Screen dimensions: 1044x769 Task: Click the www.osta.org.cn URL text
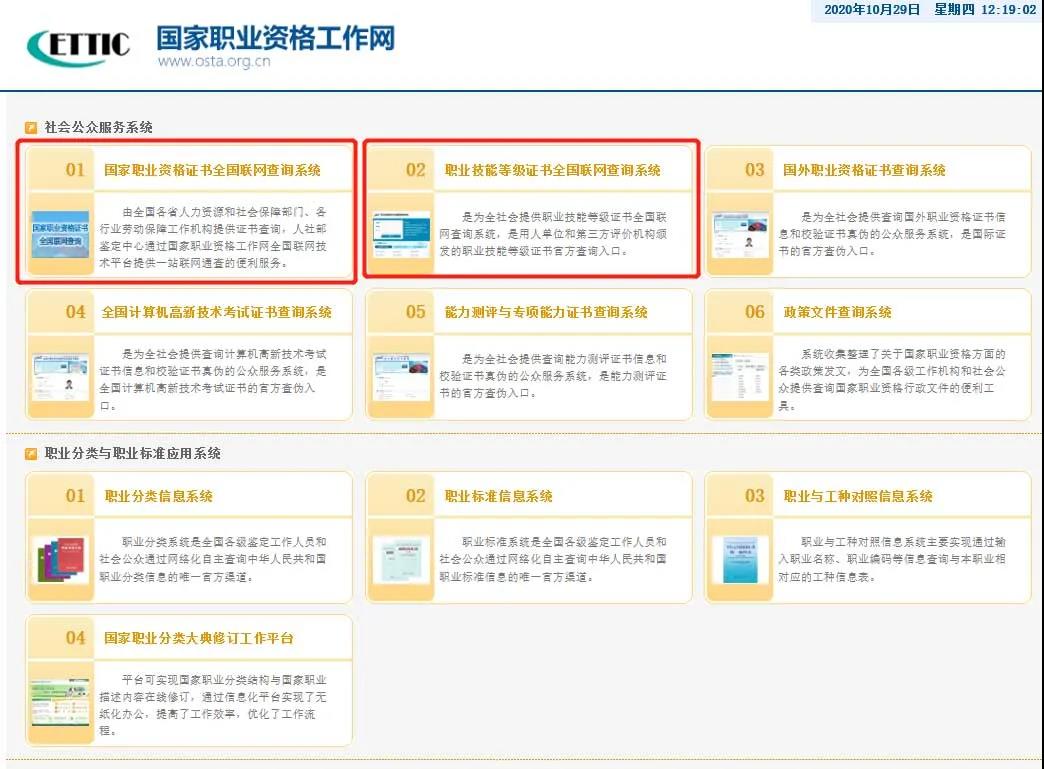pos(214,61)
